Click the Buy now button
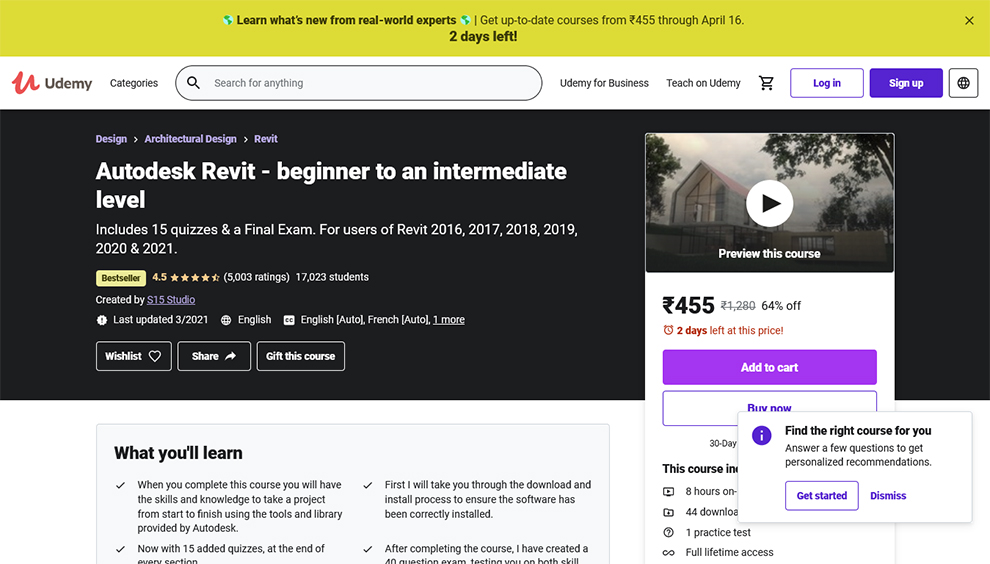990x564 pixels. (769, 407)
